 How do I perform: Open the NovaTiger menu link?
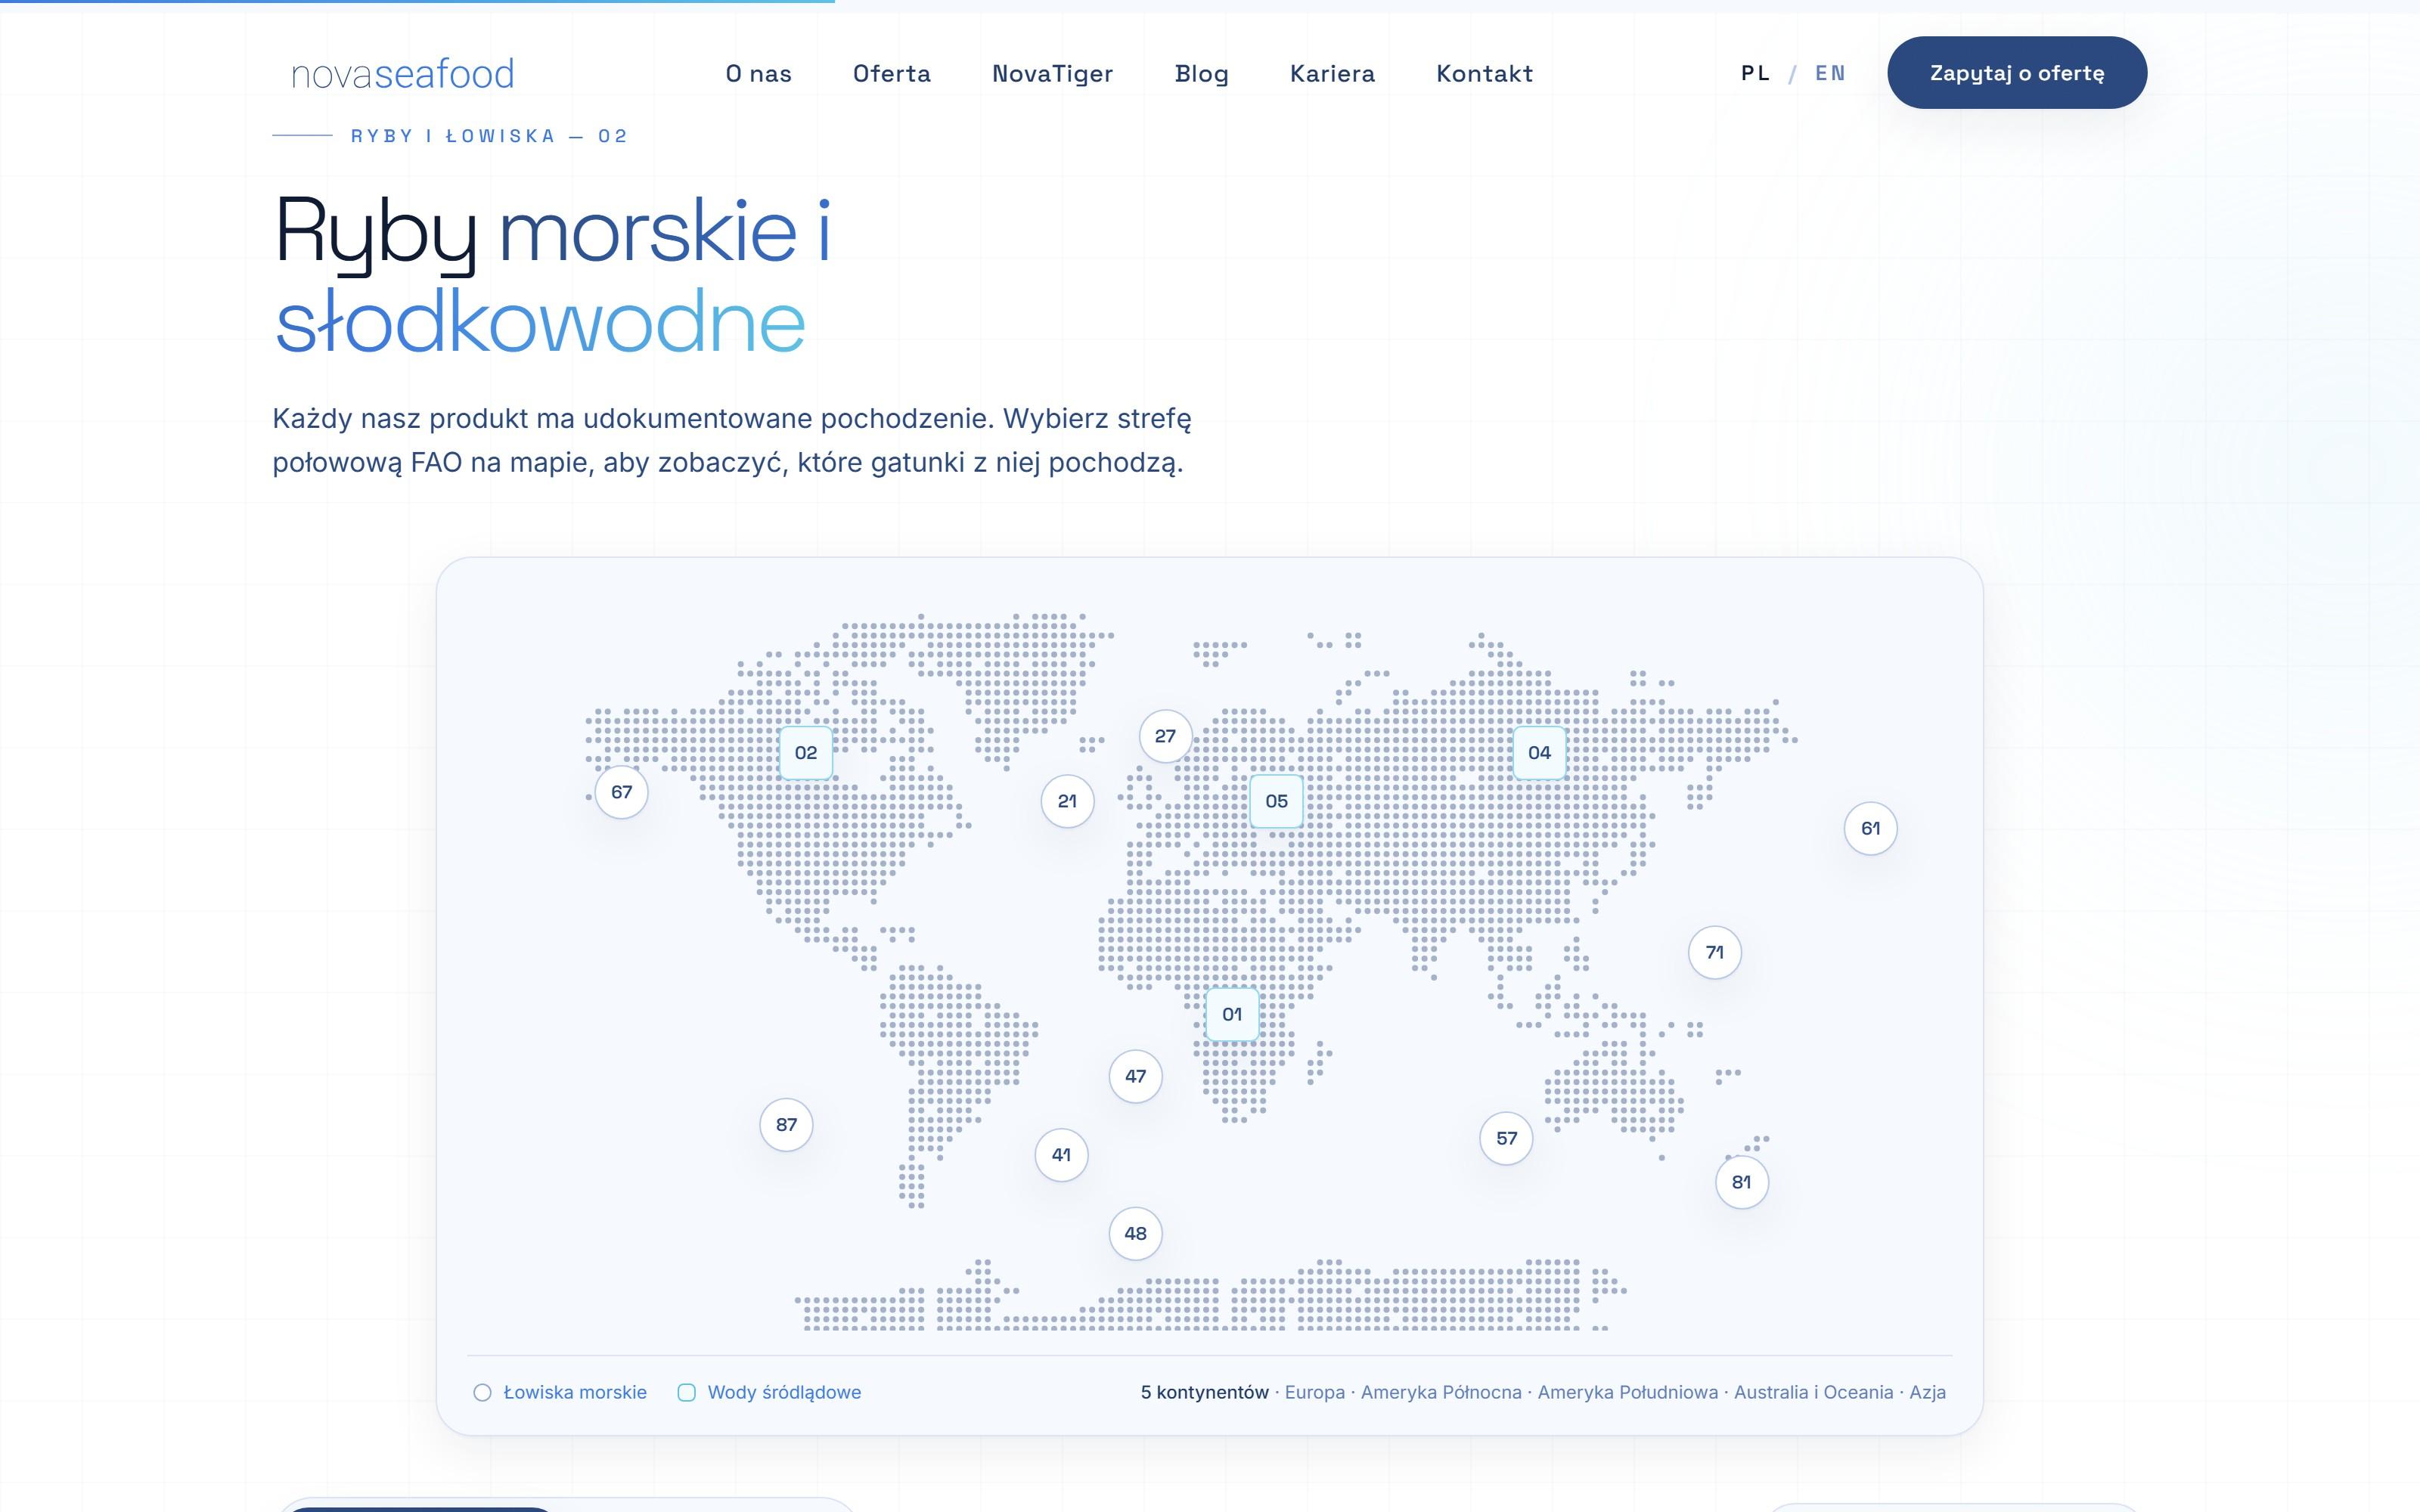tap(1053, 73)
